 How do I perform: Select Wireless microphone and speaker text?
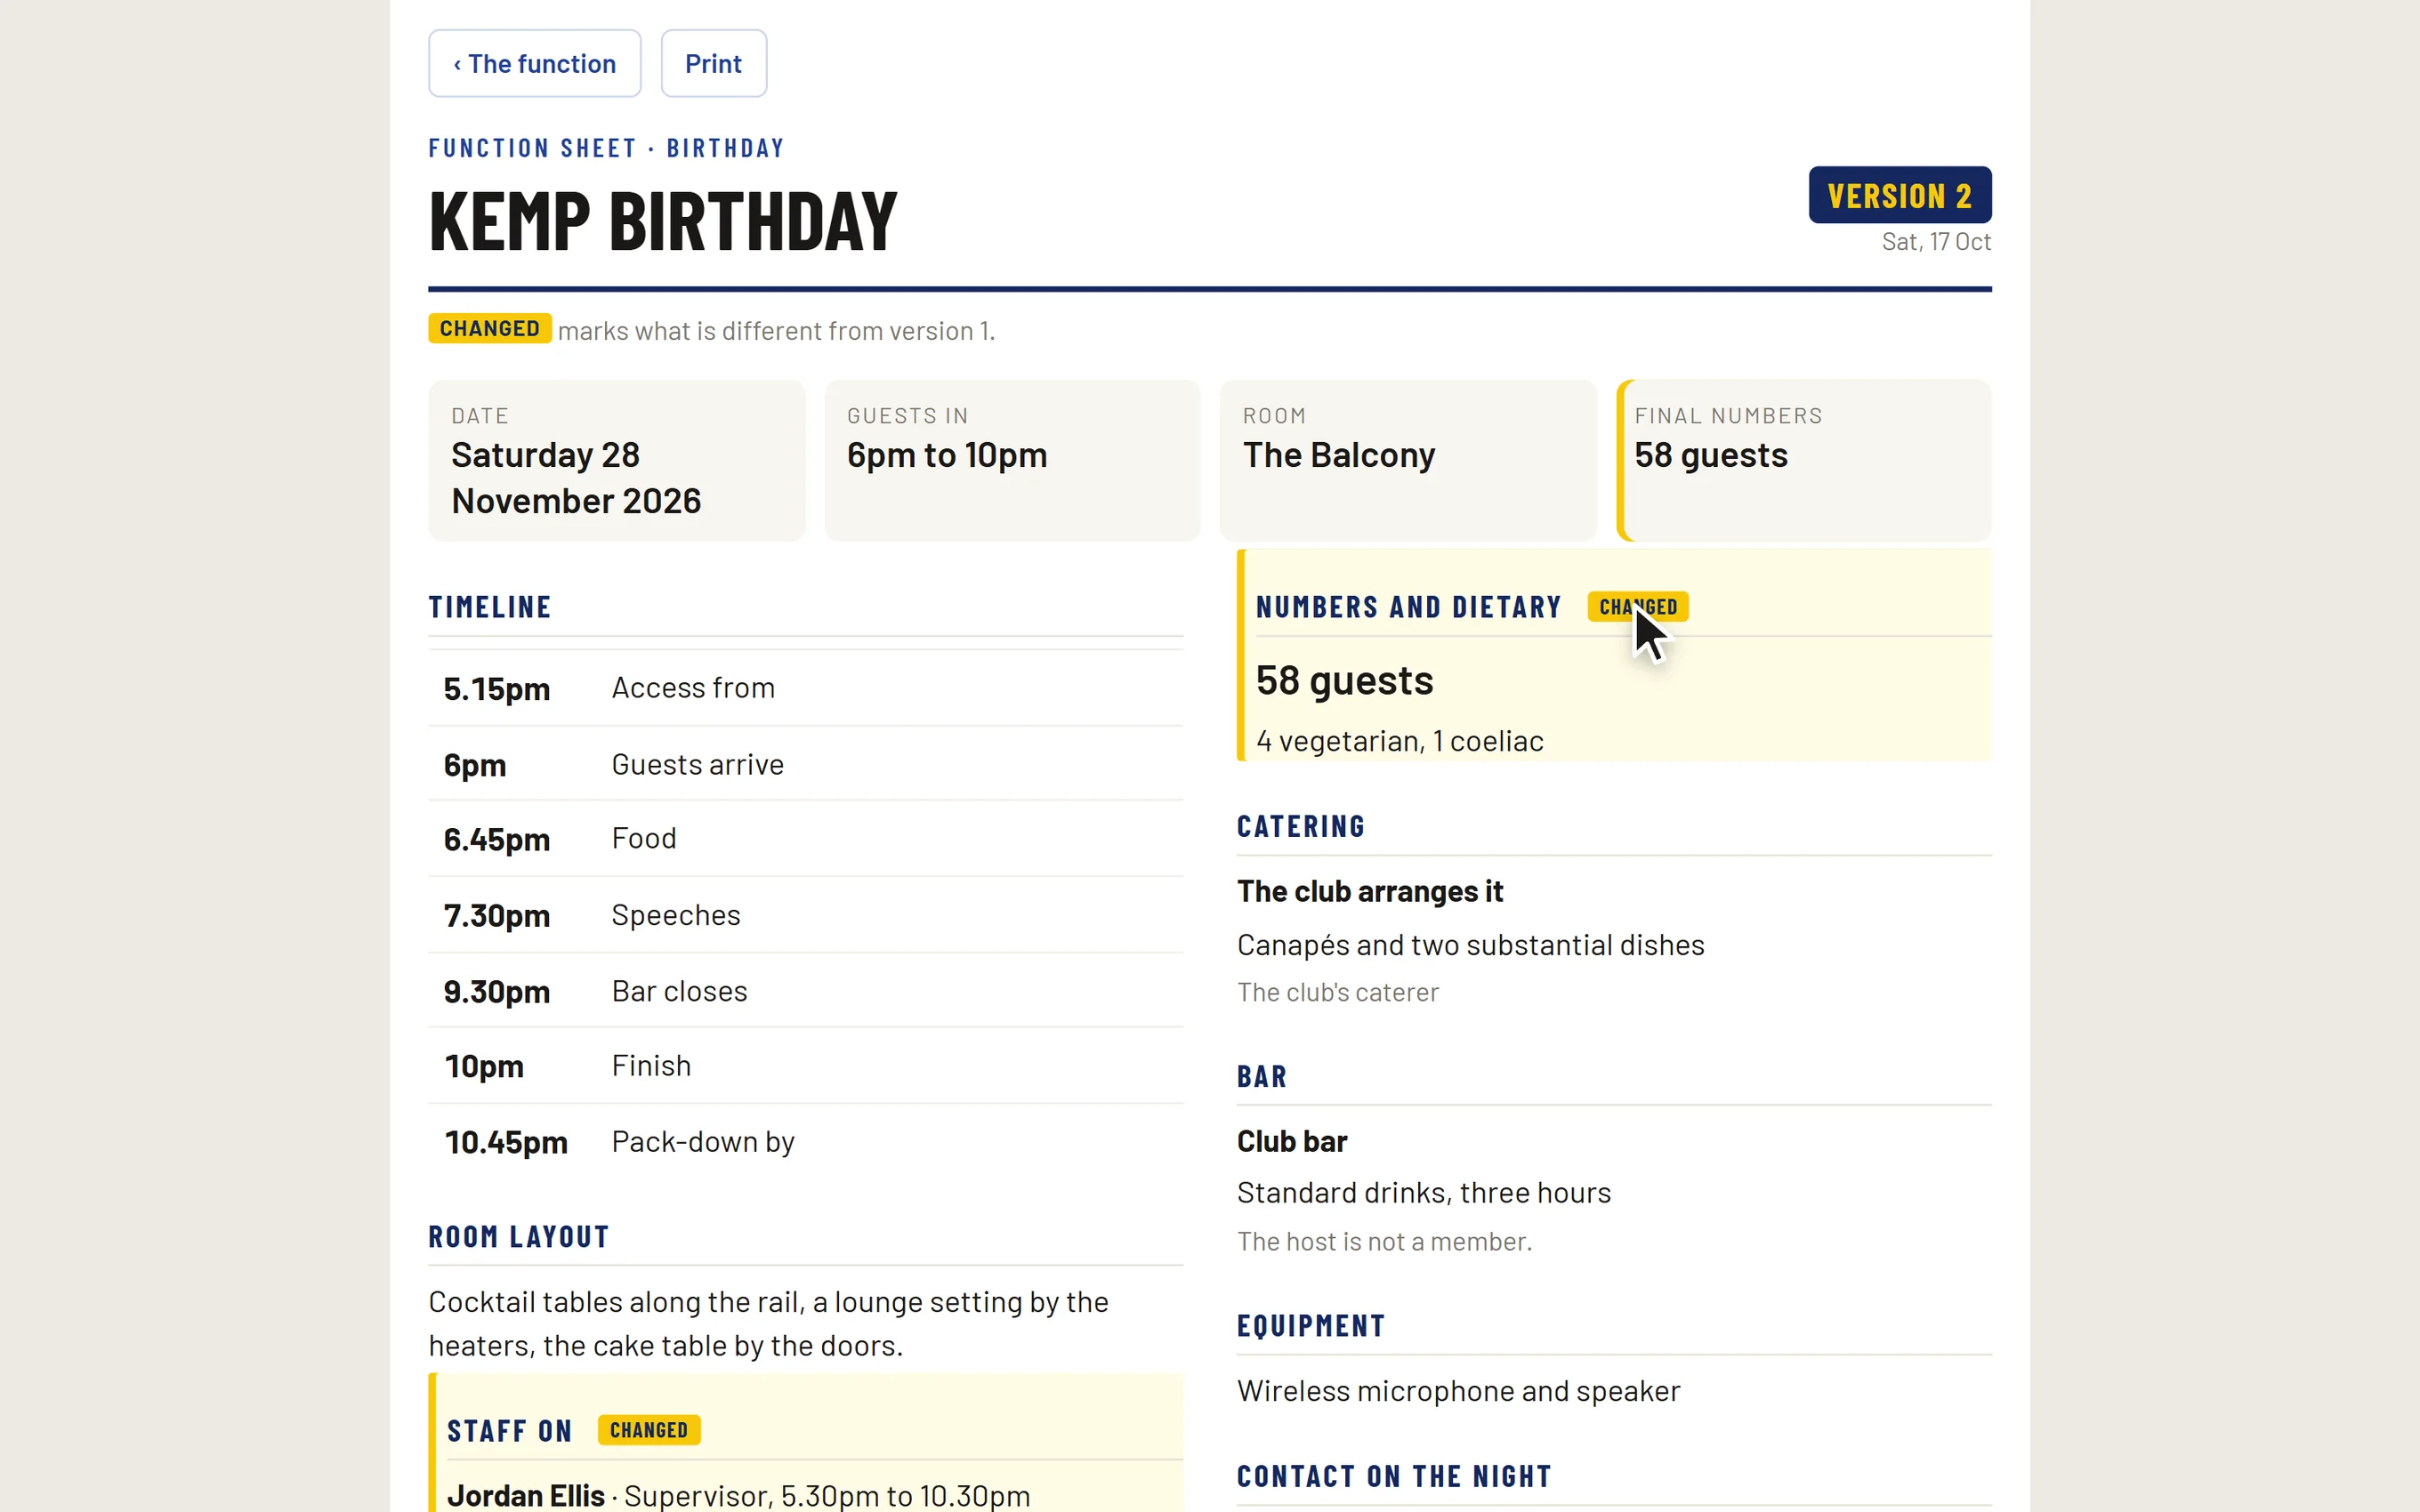pyautogui.click(x=1458, y=1391)
